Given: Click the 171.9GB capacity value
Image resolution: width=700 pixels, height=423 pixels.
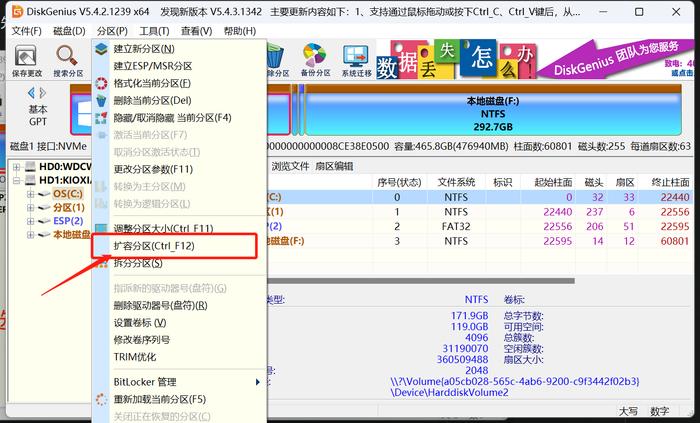Looking at the screenshot, I should click(469, 315).
